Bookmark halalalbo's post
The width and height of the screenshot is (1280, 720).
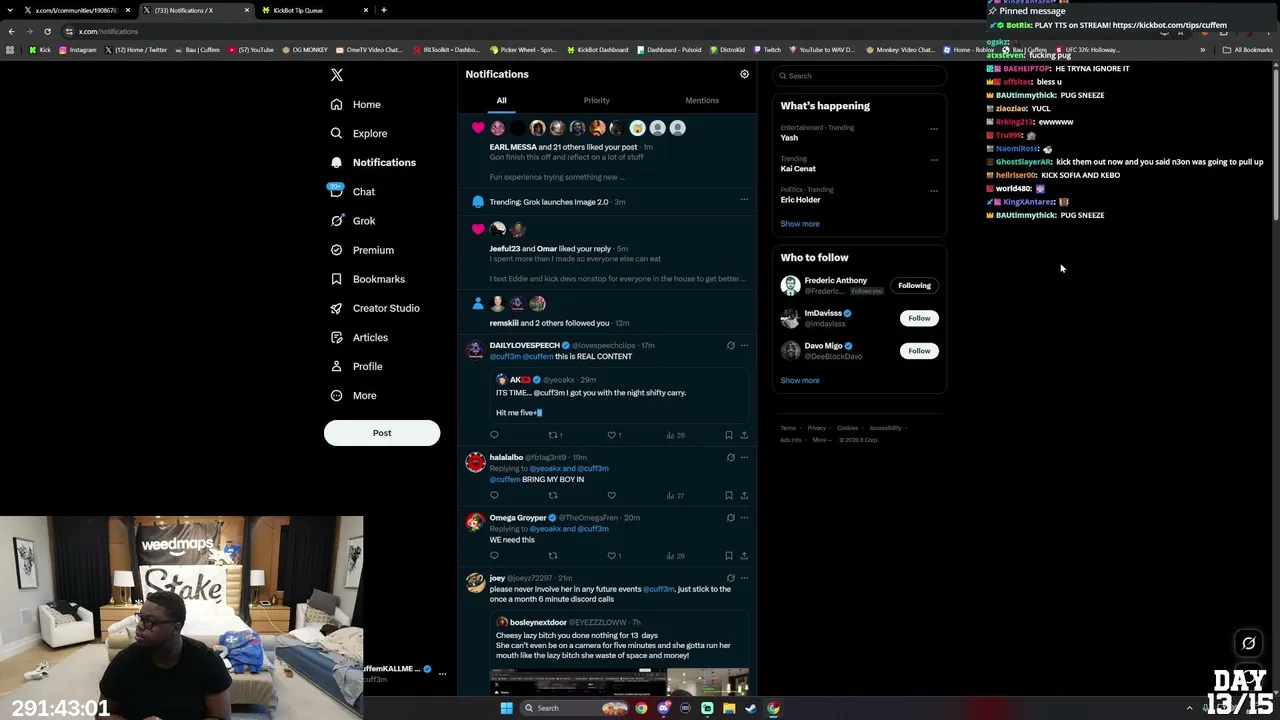tap(728, 495)
